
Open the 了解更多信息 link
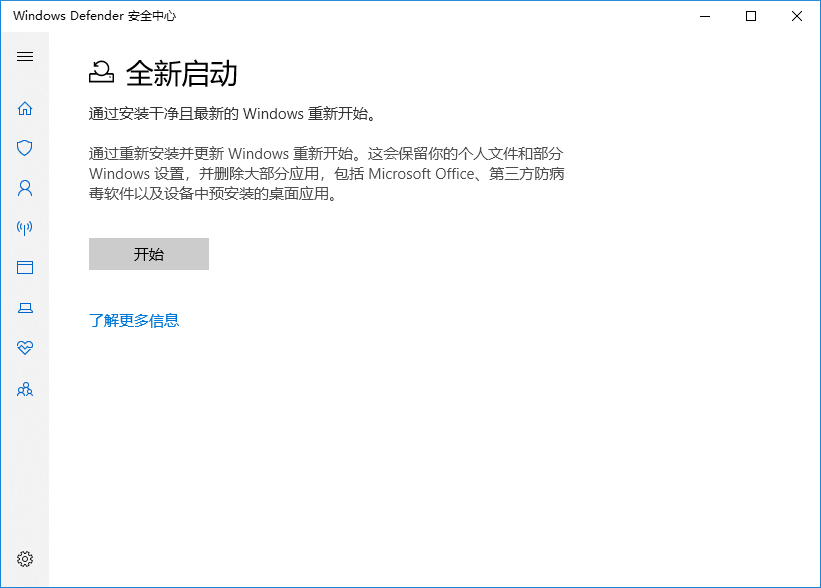pos(134,320)
